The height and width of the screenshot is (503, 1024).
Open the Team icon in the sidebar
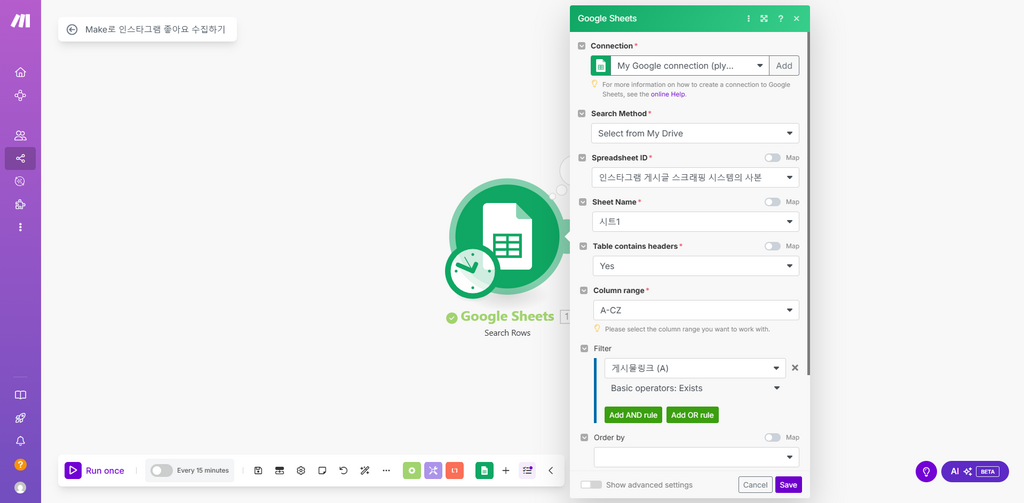pos(20,135)
